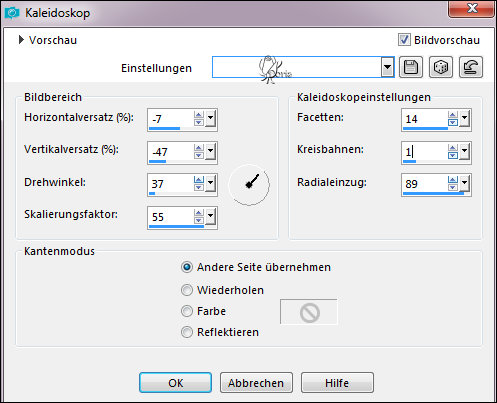Viewport: 497px width, 403px height.
Task: Click the Drehwinkel angle dial control
Action: pos(249,184)
